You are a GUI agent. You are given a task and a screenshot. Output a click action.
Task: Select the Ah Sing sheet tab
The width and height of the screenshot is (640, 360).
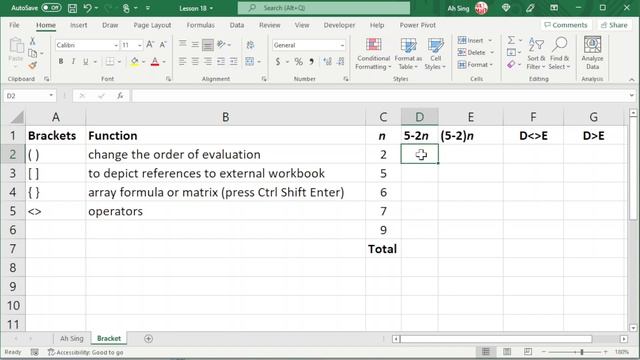pos(71,338)
